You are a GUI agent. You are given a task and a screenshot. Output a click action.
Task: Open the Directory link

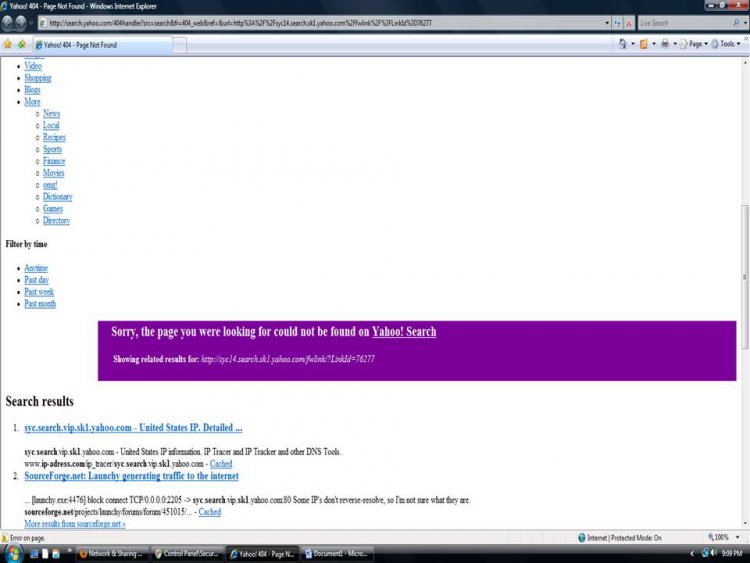coord(56,221)
